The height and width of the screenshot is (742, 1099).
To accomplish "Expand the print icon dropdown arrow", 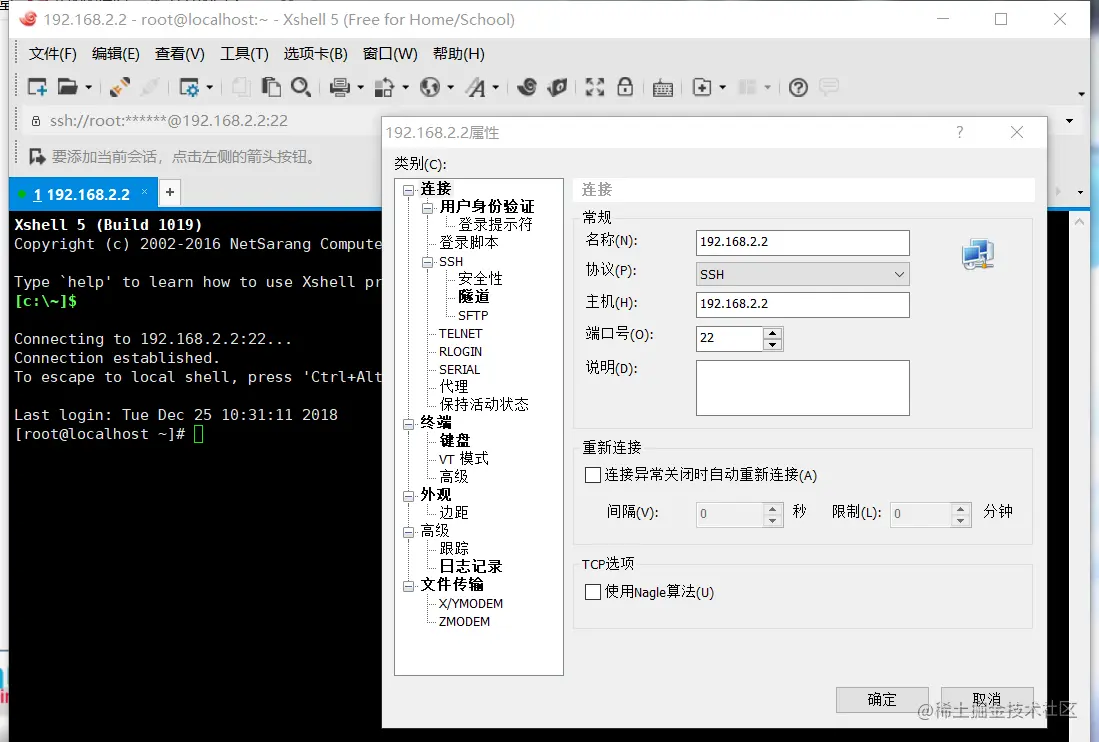I will point(360,88).
